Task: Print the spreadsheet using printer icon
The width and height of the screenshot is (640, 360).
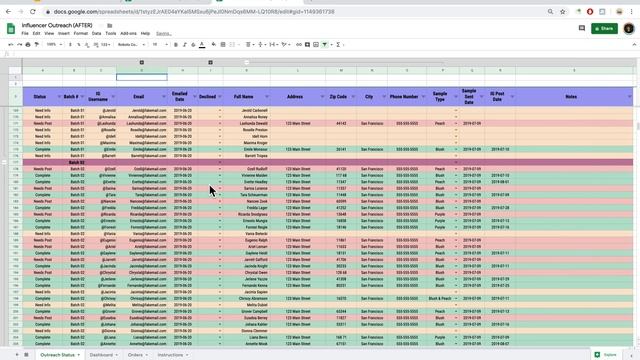Action: point(28,44)
